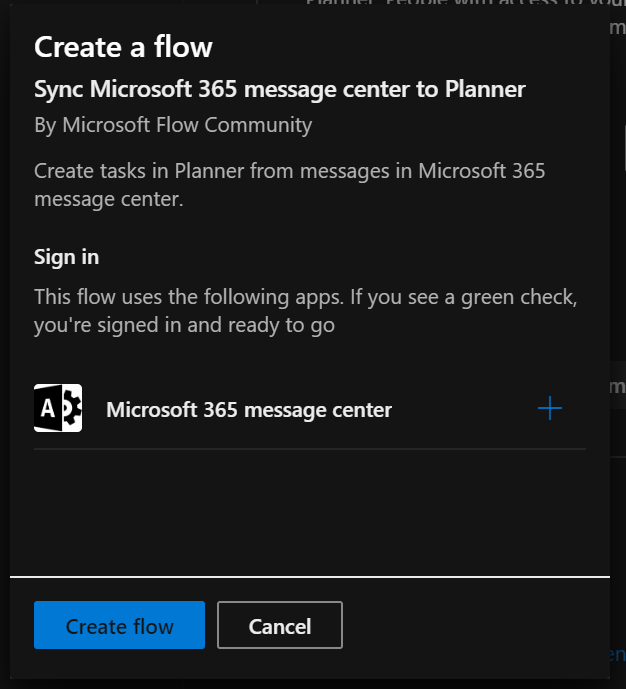
Task: Click the white divider line above the buttons
Action: coord(310,577)
